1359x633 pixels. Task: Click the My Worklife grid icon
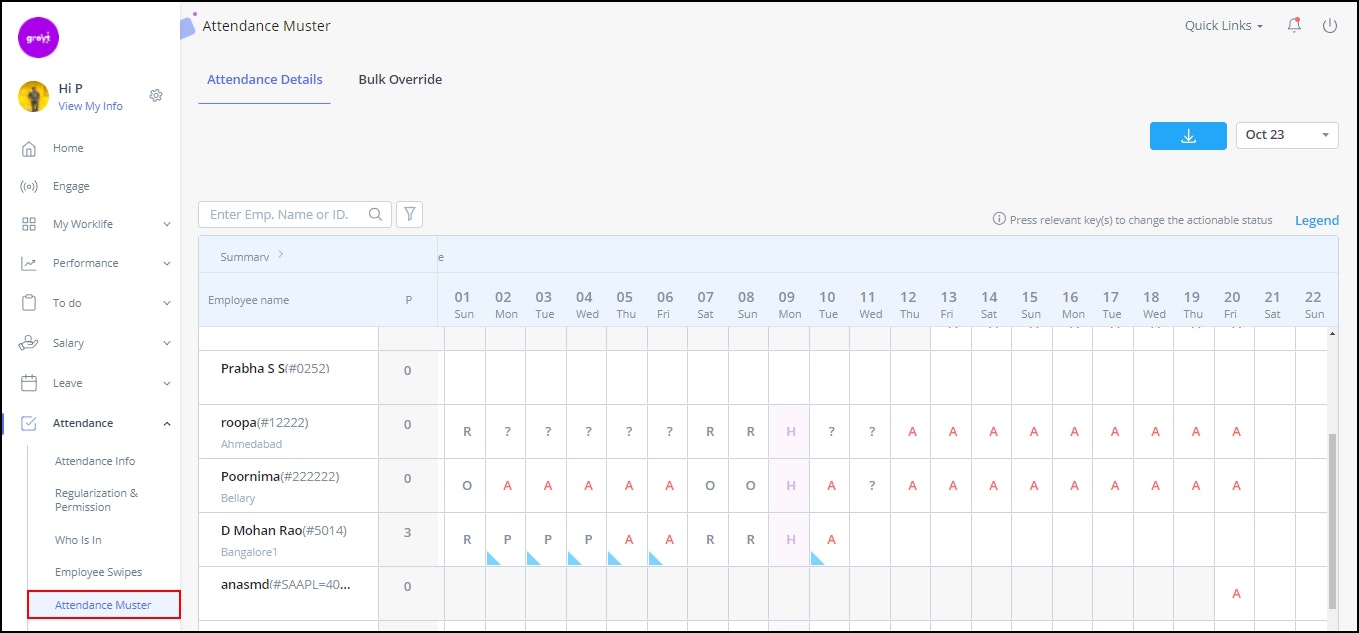click(x=29, y=224)
